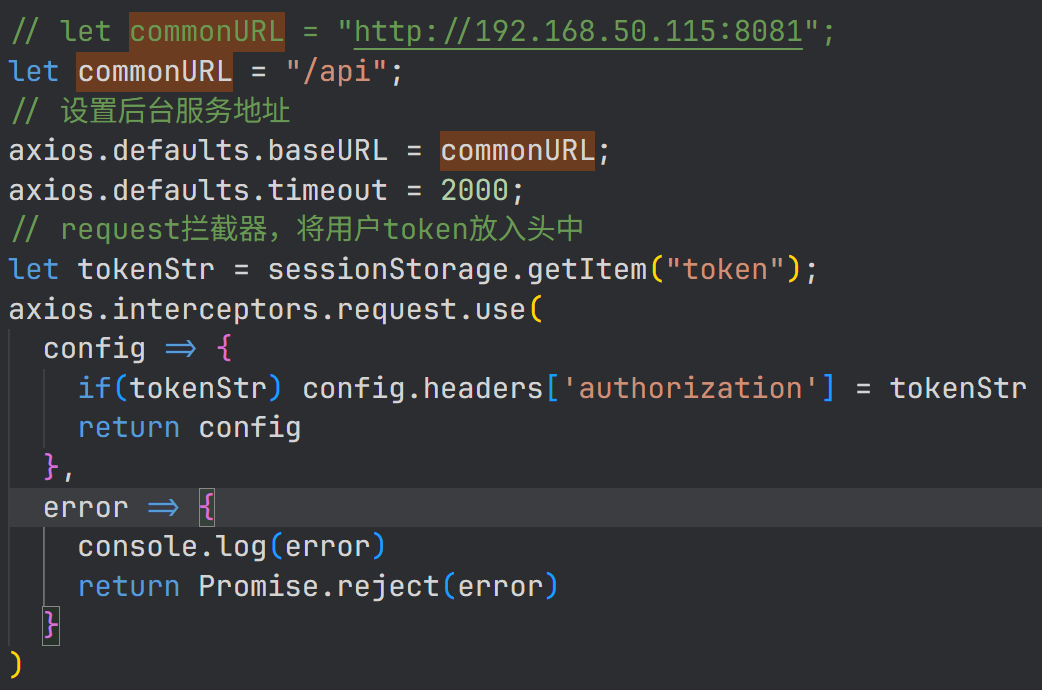Open the commented http://192.168.50.115:8081 link

click(x=578, y=32)
